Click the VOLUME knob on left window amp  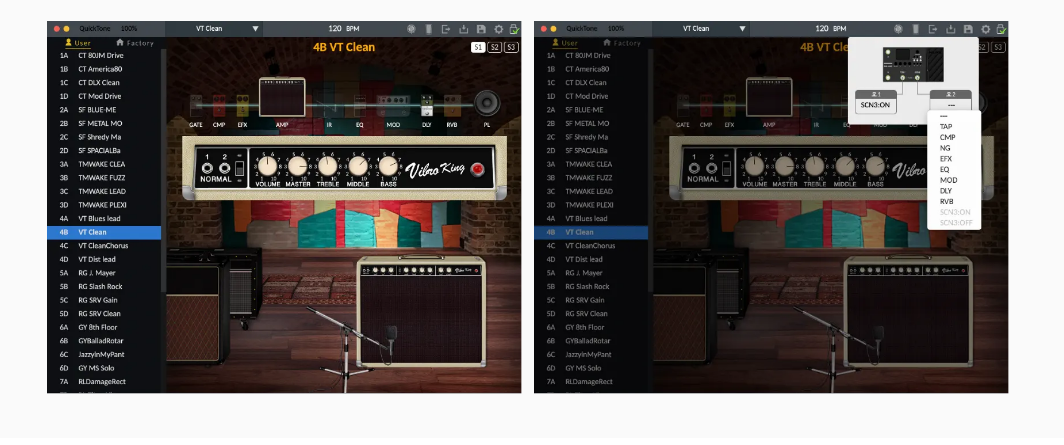tap(267, 166)
